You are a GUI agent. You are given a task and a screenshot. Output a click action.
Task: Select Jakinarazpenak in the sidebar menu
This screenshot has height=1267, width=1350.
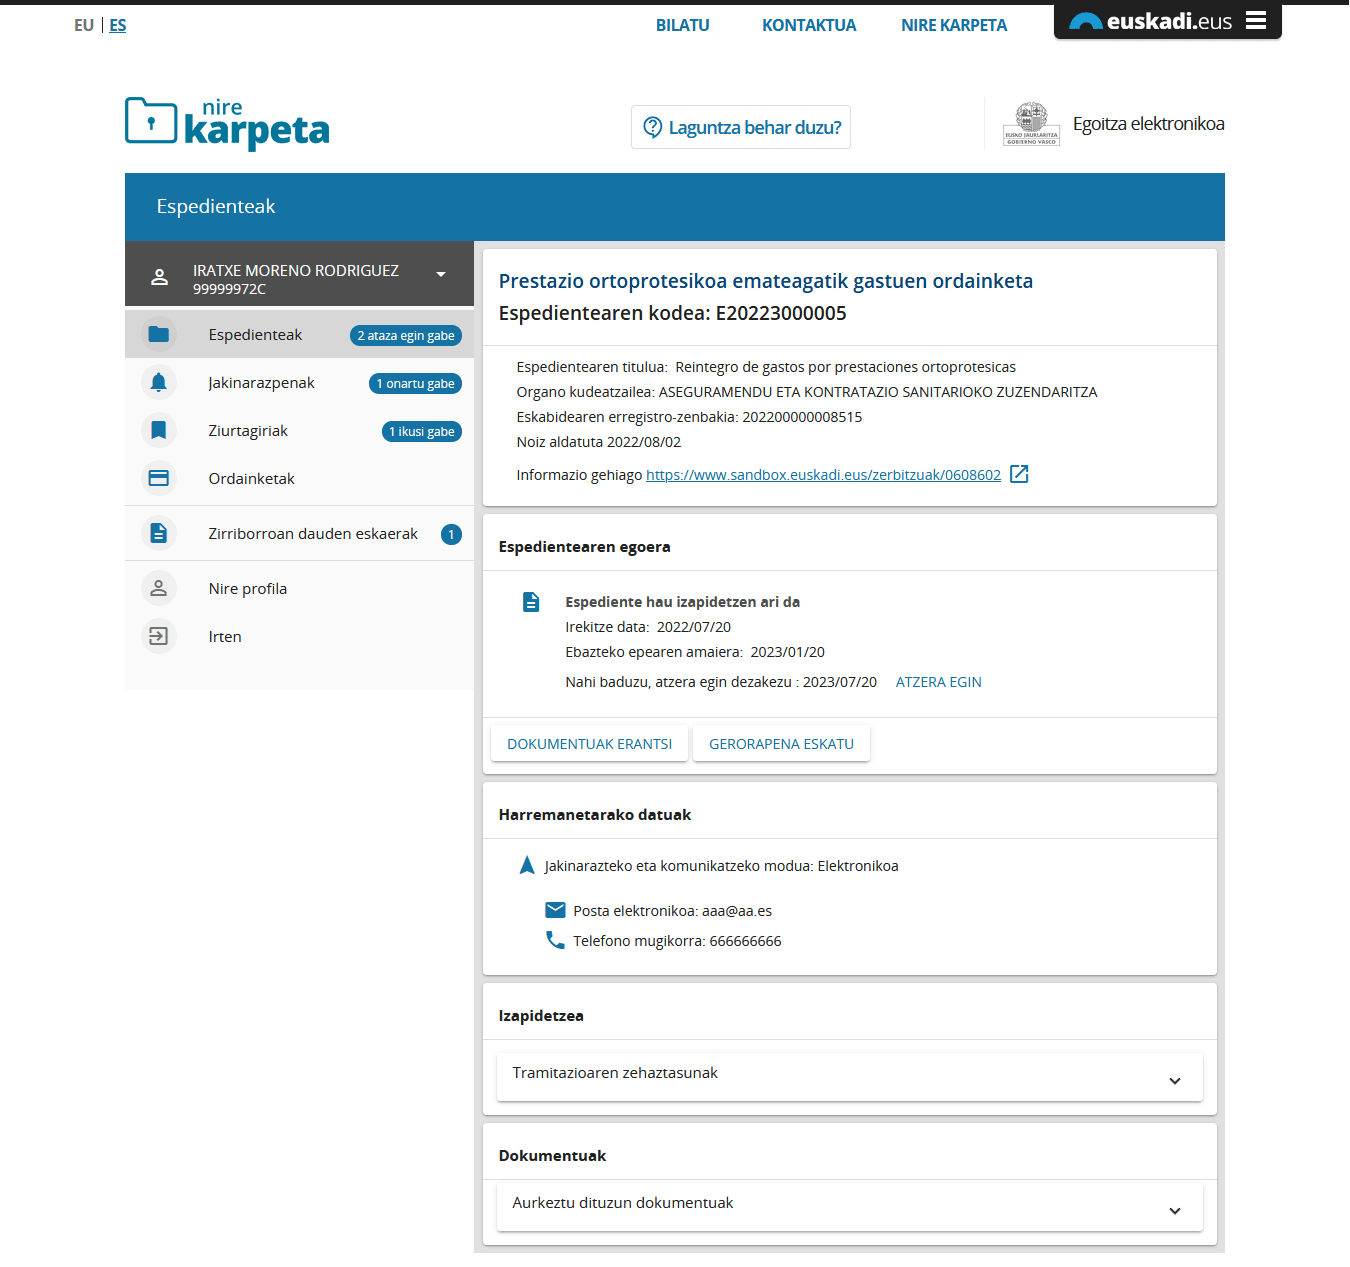click(x=299, y=382)
